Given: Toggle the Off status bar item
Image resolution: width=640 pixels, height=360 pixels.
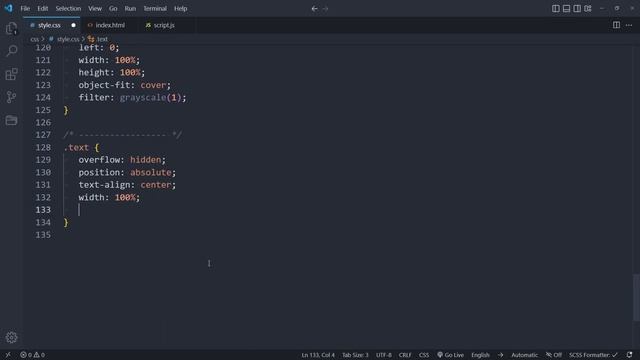Looking at the screenshot, I should [x=554, y=355].
